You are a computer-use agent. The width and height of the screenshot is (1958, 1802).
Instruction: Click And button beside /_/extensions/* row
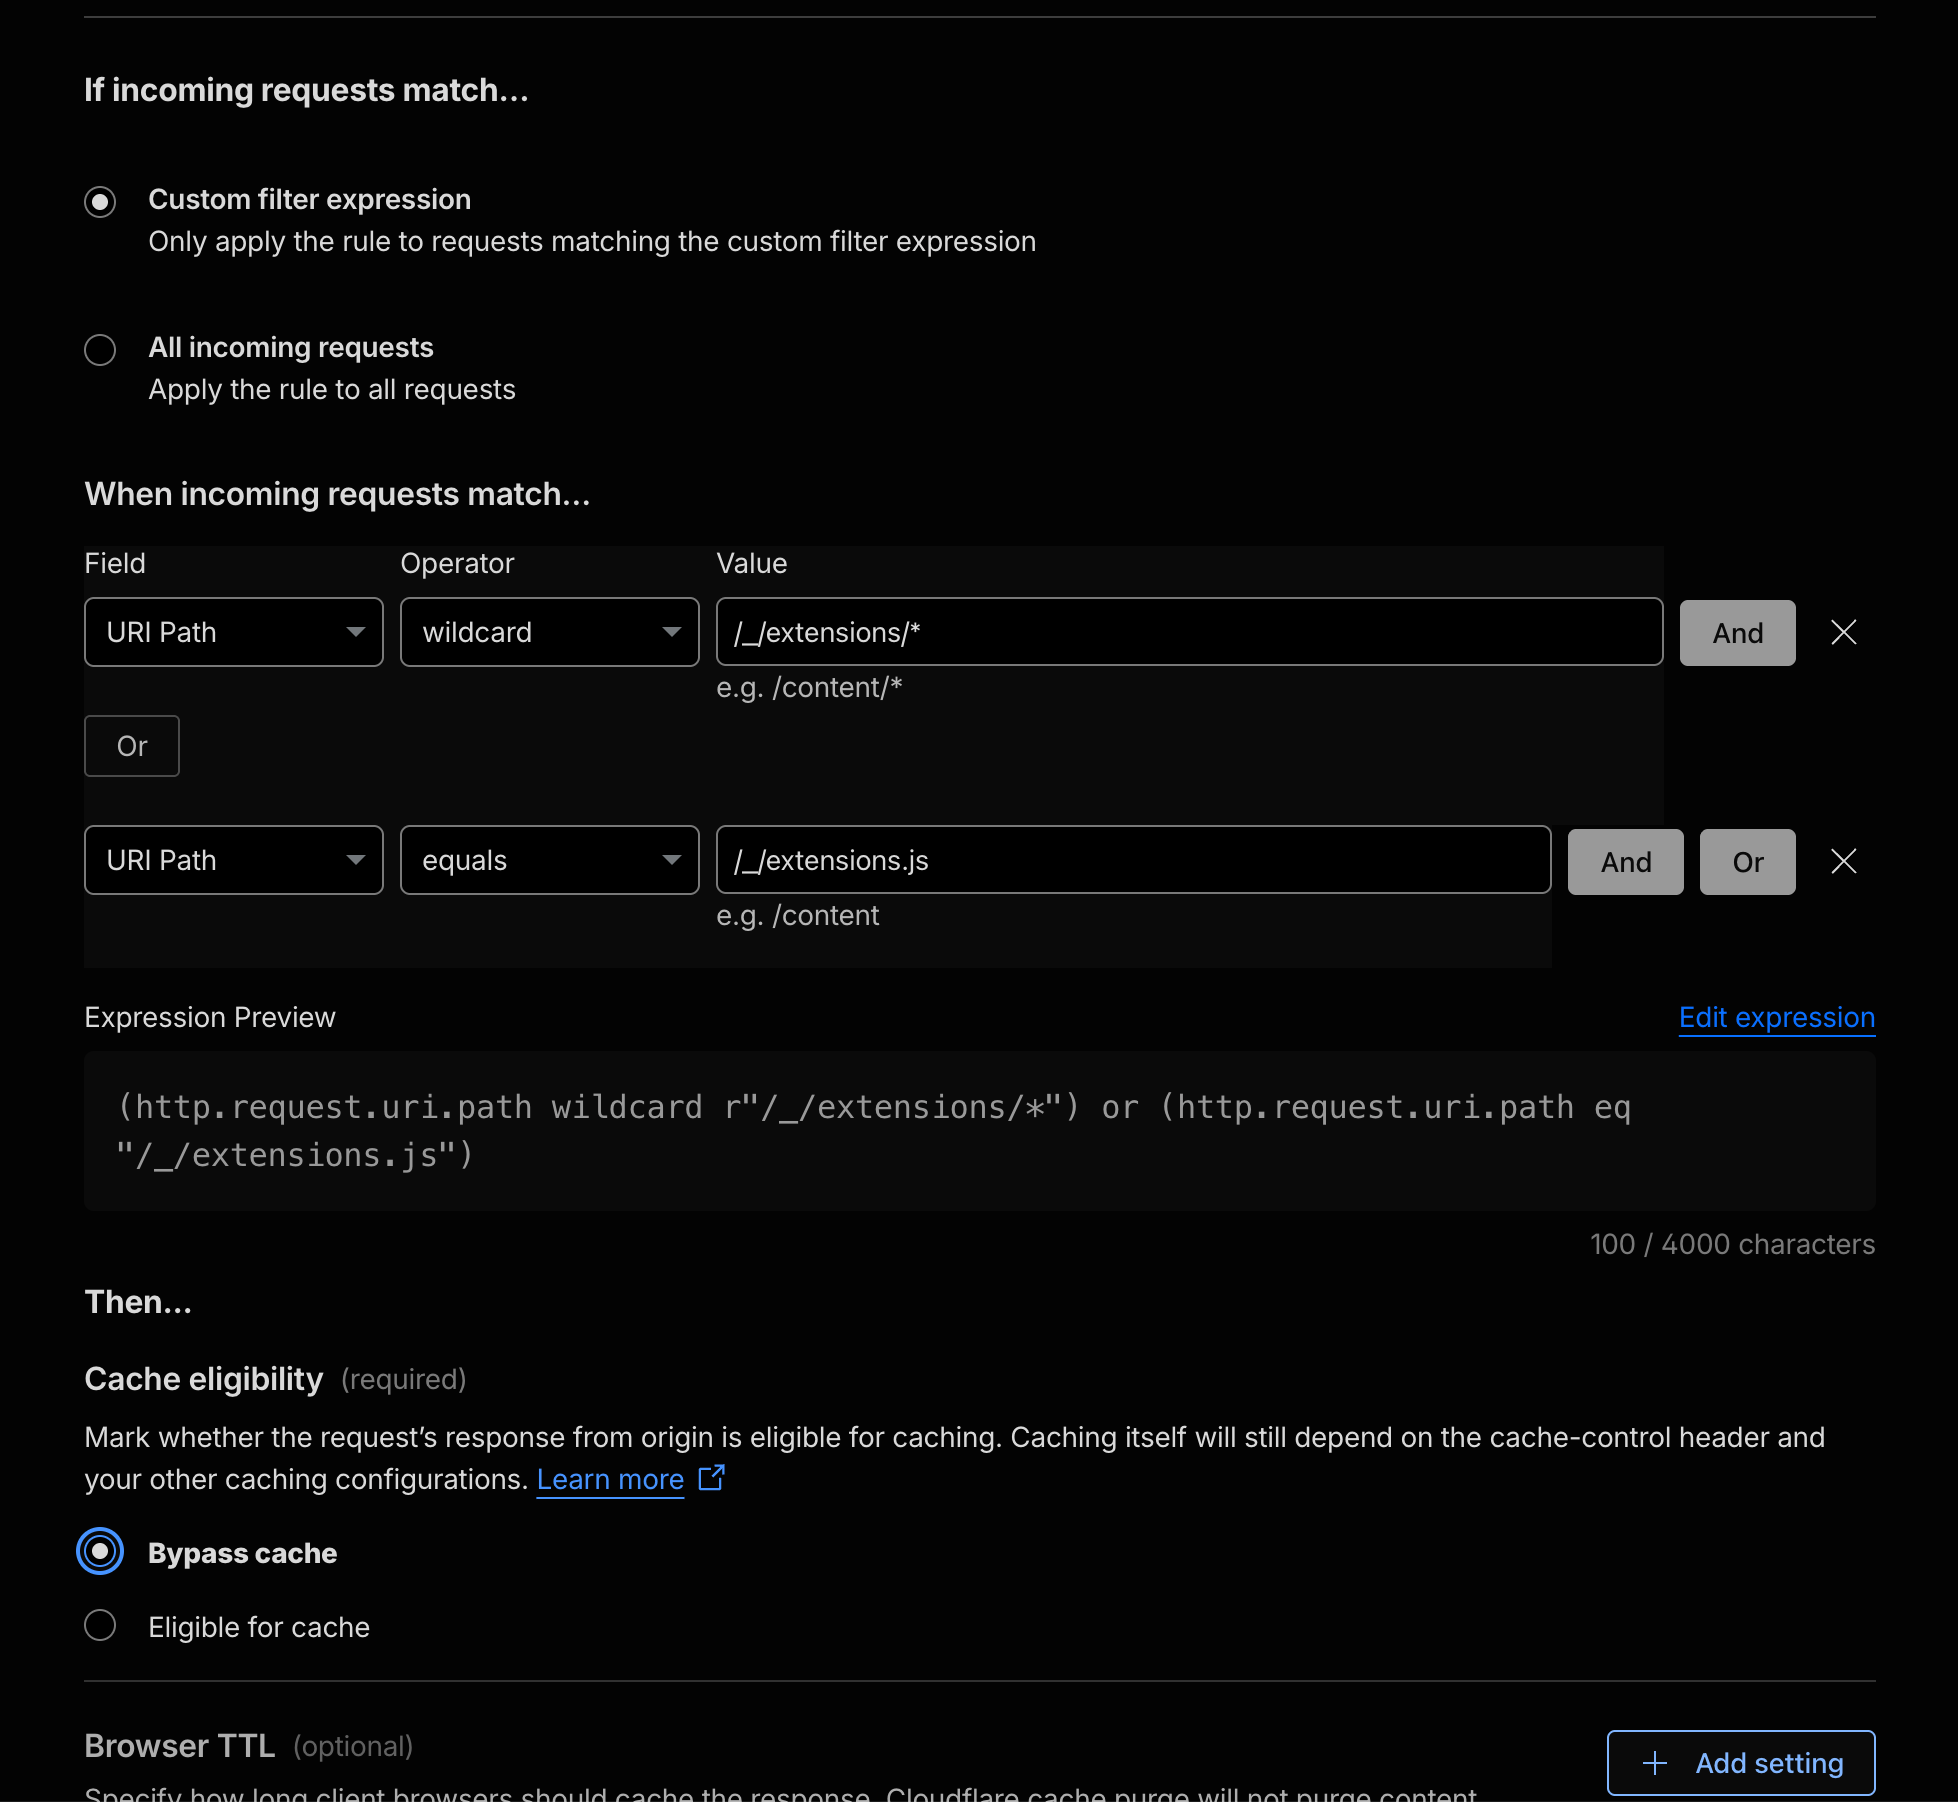(x=1738, y=633)
